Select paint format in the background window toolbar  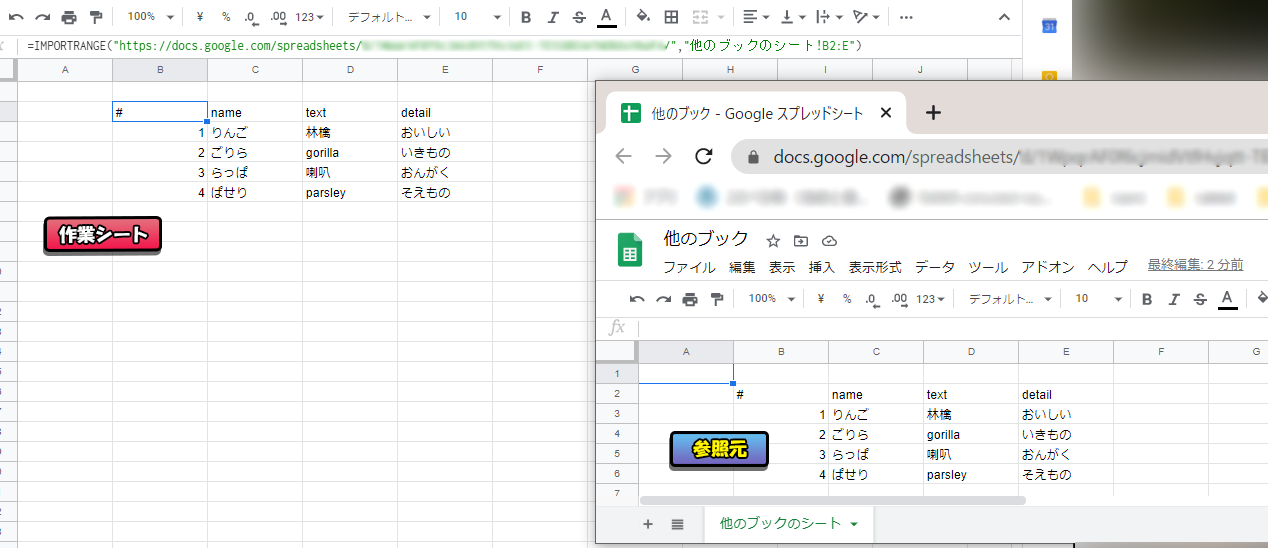[95, 17]
